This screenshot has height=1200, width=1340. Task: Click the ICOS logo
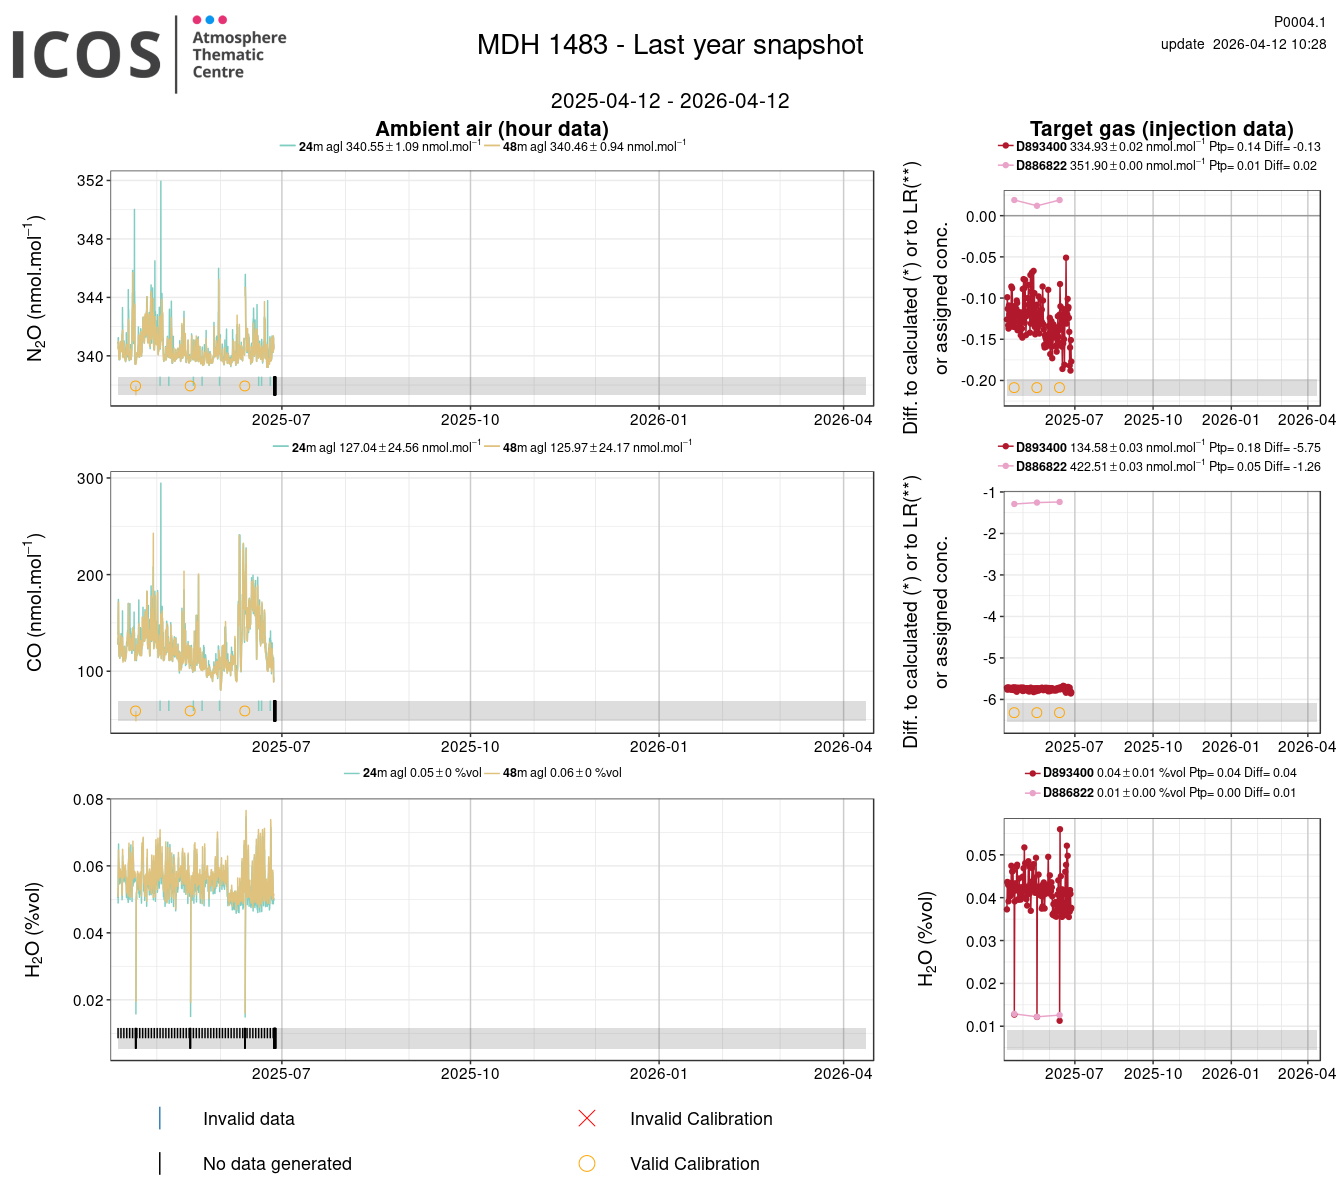pos(87,55)
